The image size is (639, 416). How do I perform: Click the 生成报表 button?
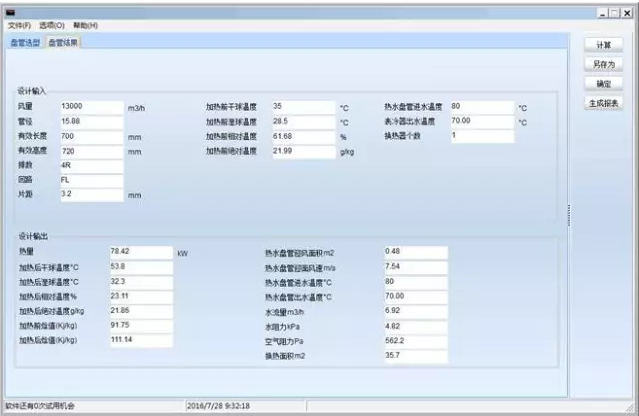(x=603, y=102)
